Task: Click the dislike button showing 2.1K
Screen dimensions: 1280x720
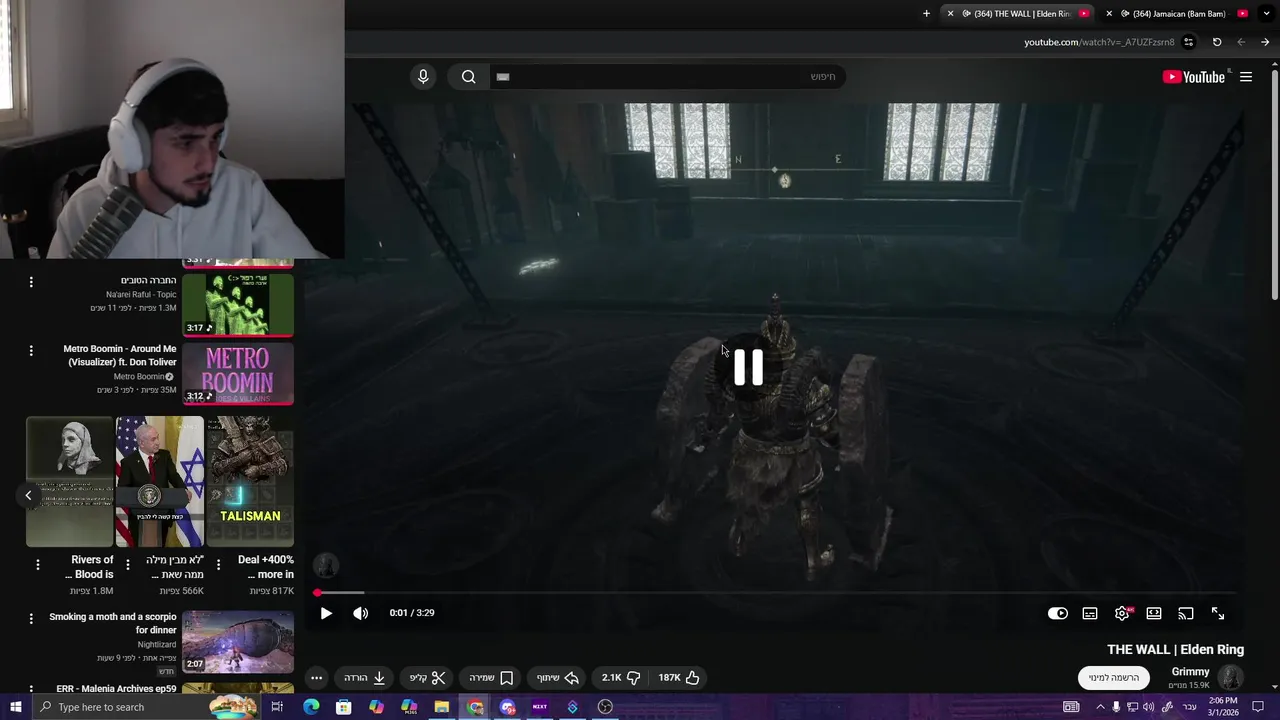Action: point(621,677)
